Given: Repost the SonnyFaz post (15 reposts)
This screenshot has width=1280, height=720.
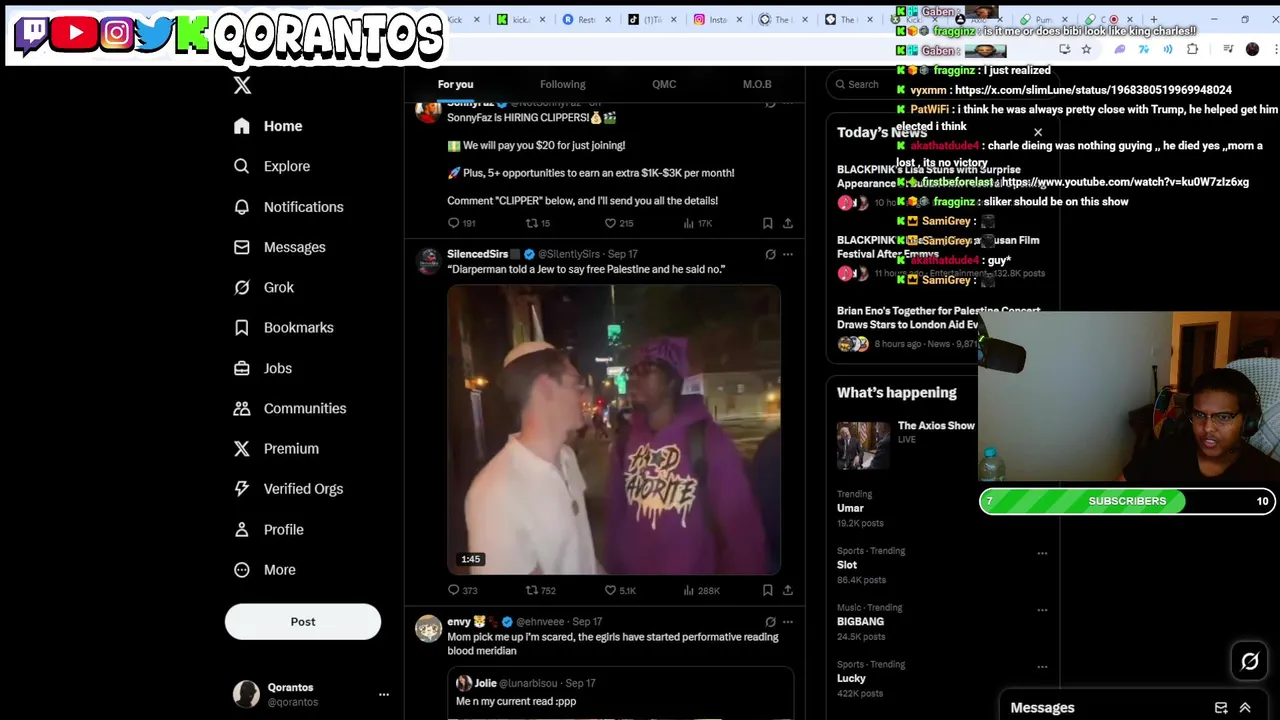Looking at the screenshot, I should pyautogui.click(x=538, y=223).
